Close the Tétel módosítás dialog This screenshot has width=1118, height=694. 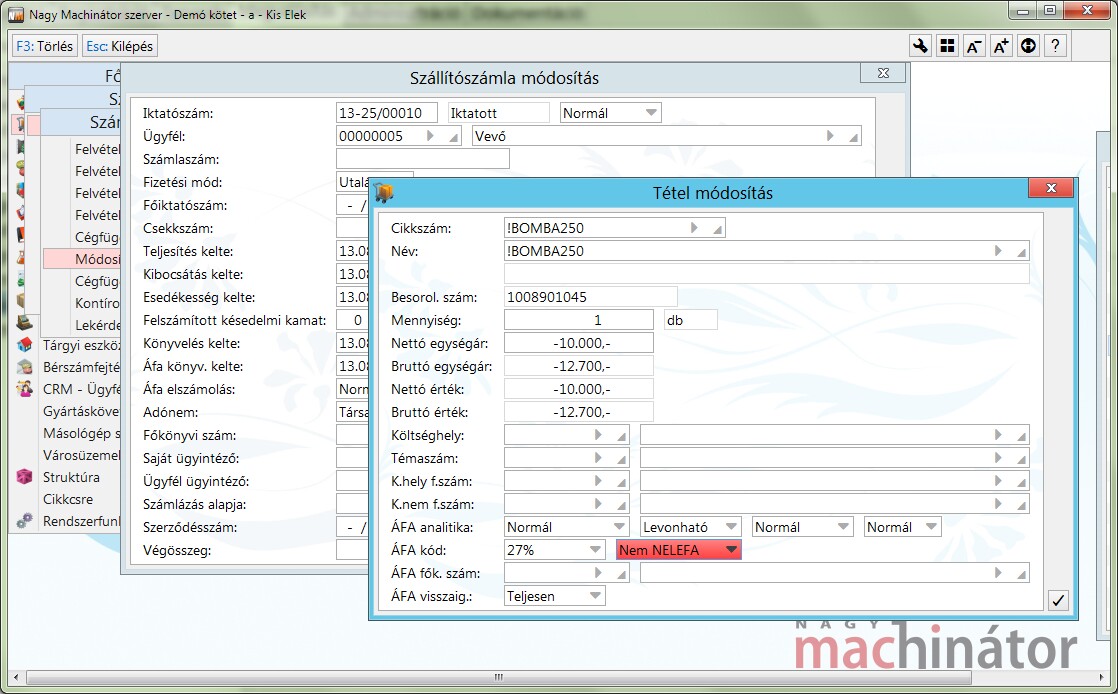click(1050, 188)
